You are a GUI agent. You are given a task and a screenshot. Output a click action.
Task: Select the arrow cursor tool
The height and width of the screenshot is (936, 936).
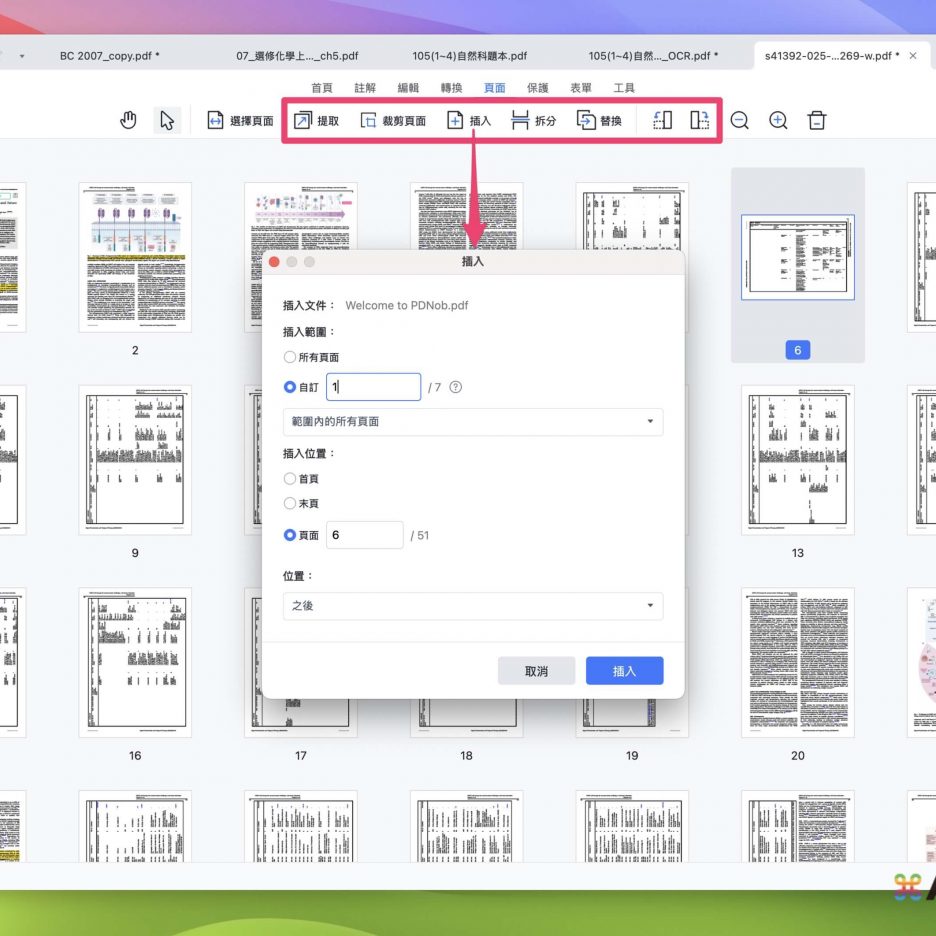pos(167,121)
